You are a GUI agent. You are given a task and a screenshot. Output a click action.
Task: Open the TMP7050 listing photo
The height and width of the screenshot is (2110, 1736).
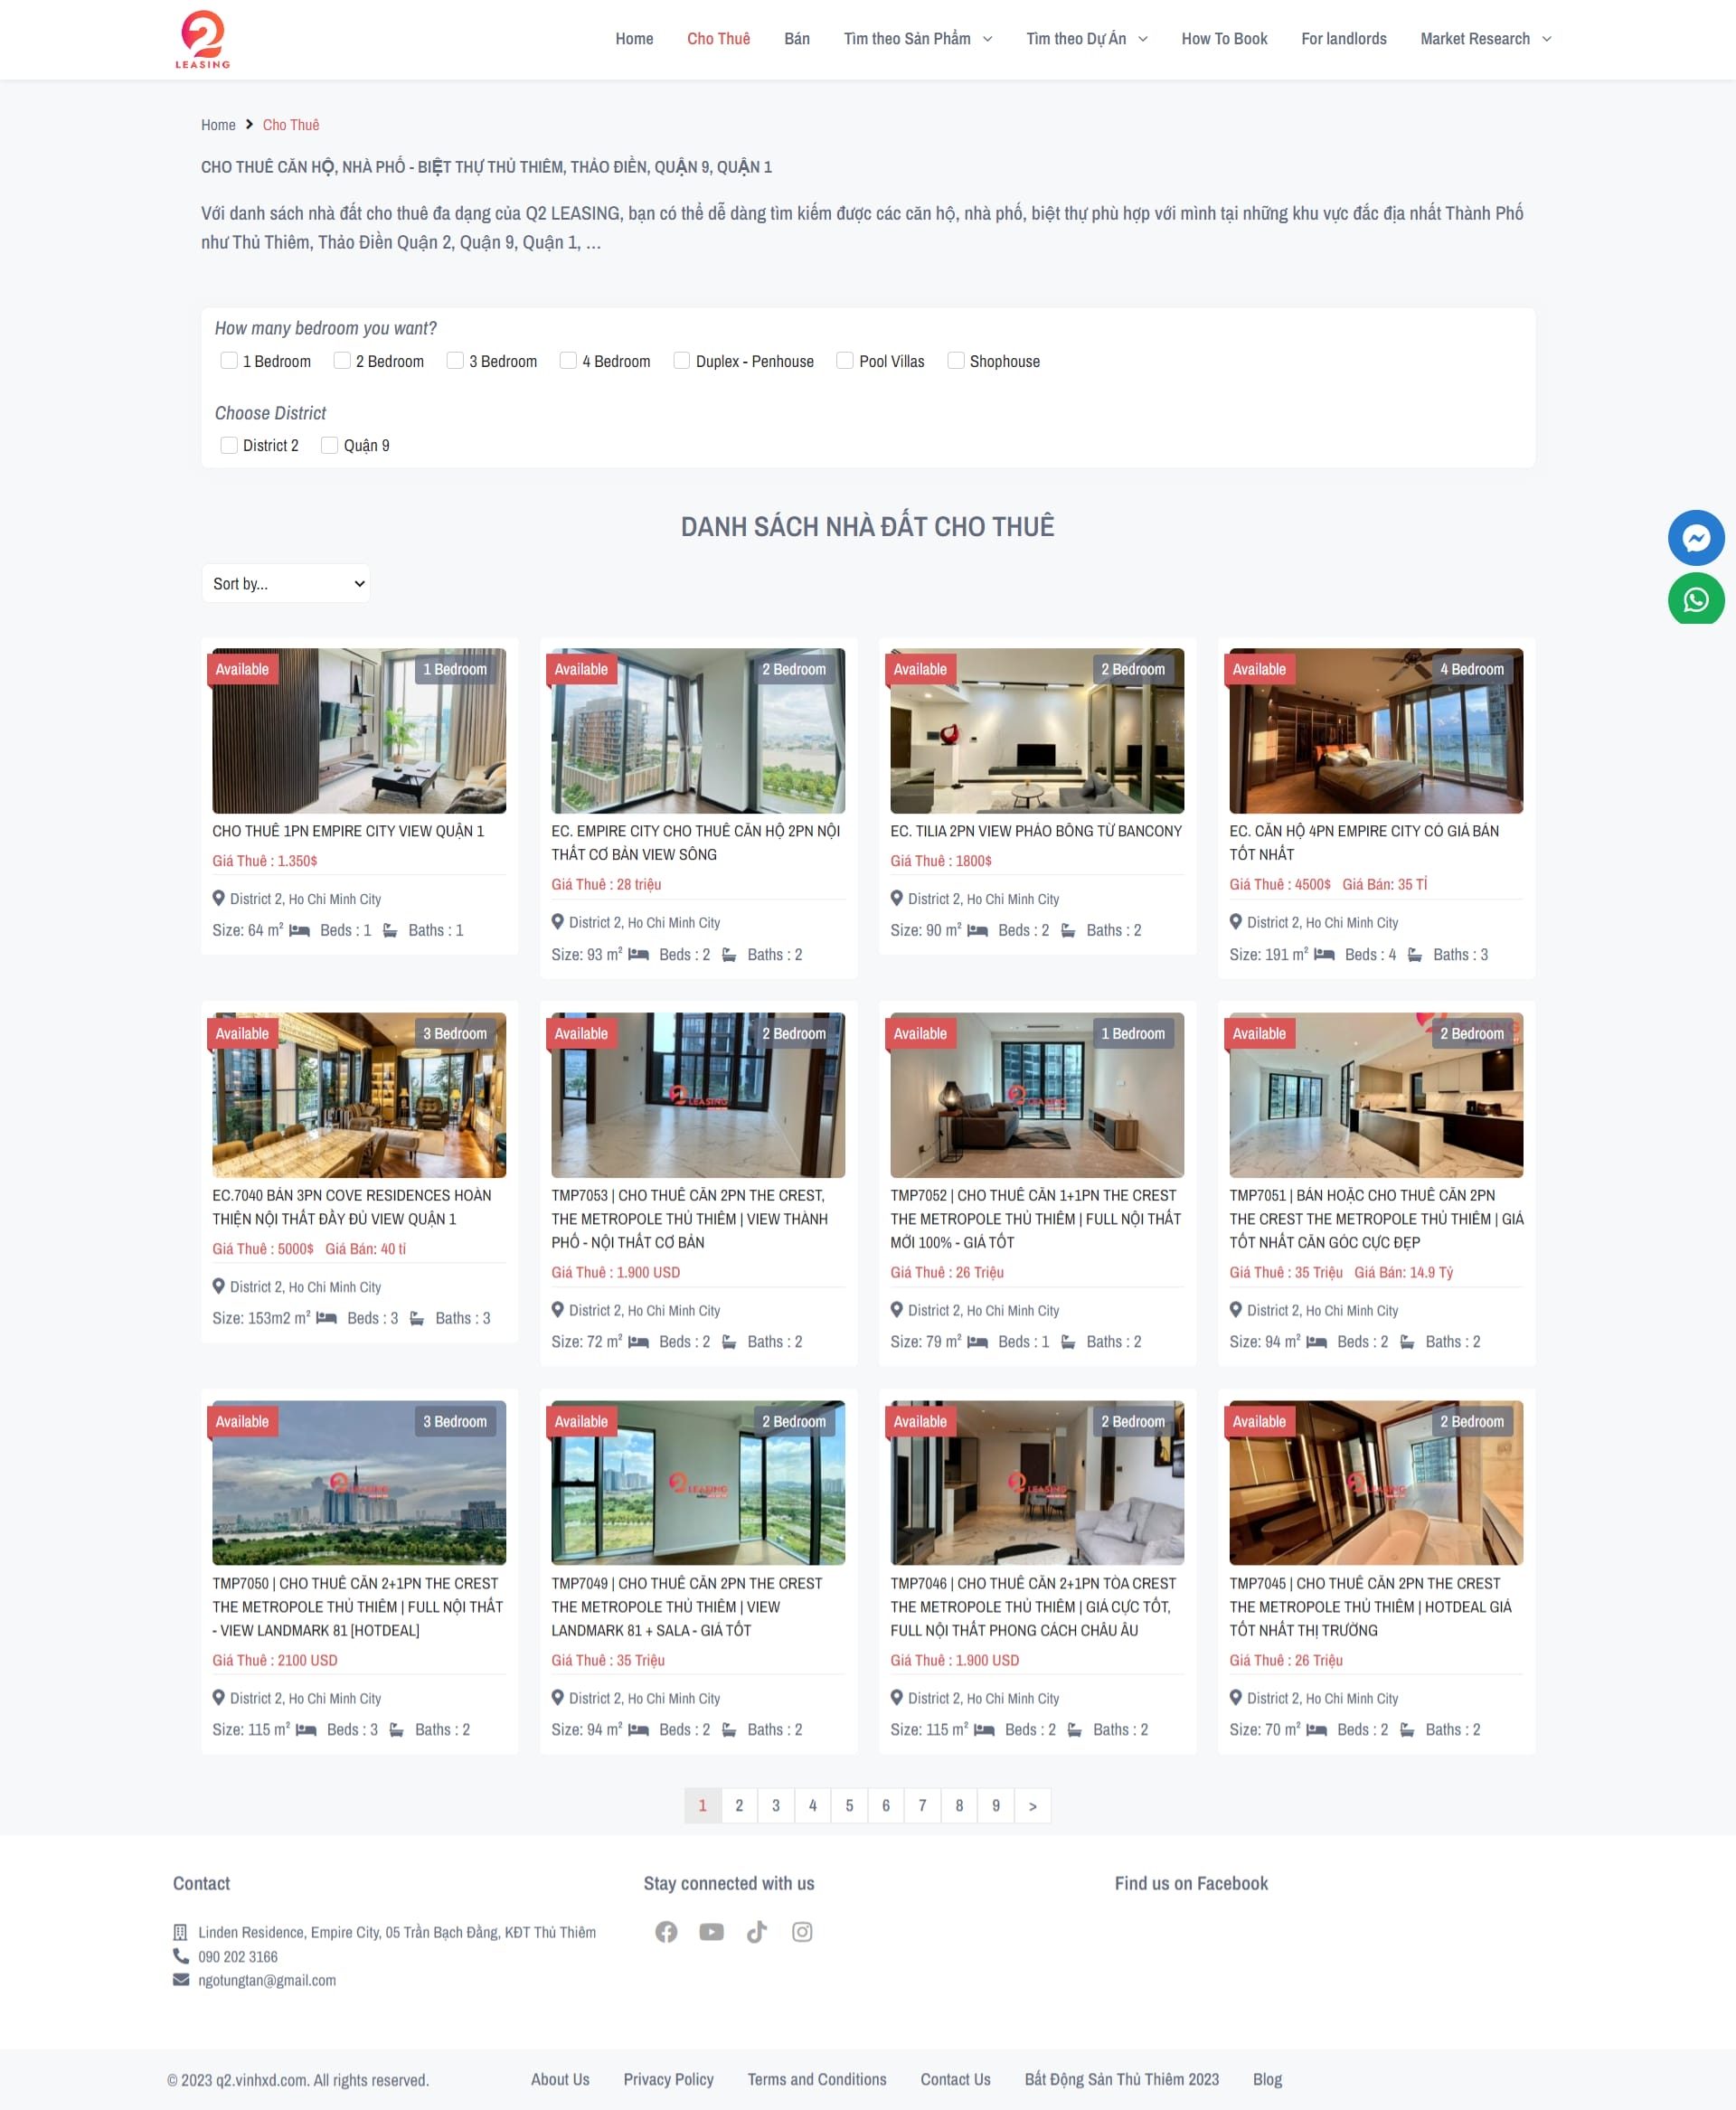(359, 1482)
